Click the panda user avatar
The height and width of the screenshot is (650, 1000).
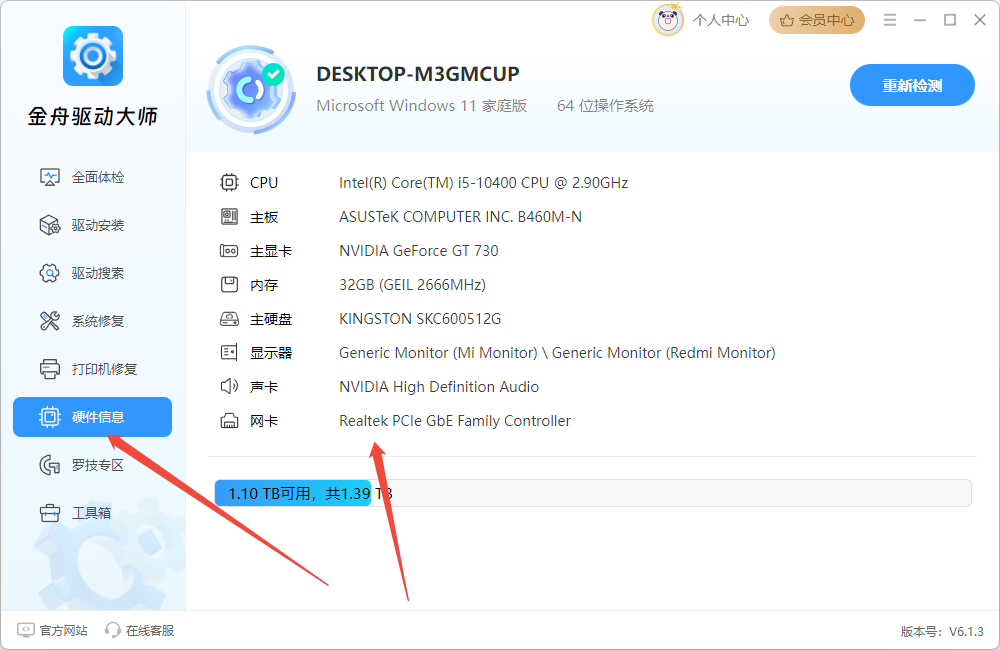668,20
